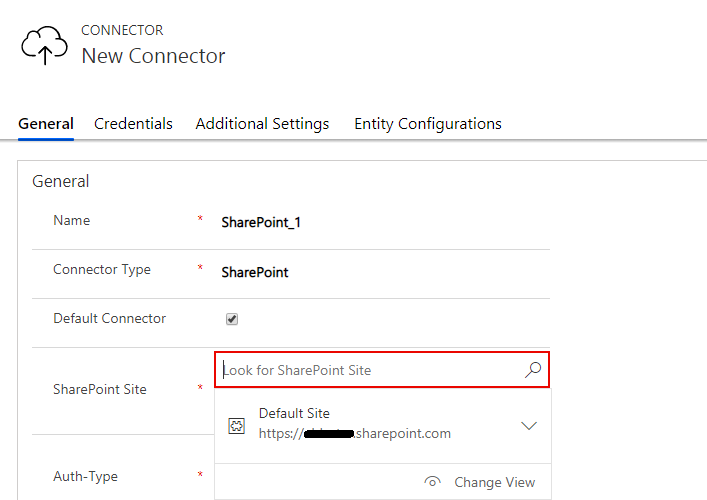707x500 pixels.
Task: Click the General section heading
Action: click(60, 181)
